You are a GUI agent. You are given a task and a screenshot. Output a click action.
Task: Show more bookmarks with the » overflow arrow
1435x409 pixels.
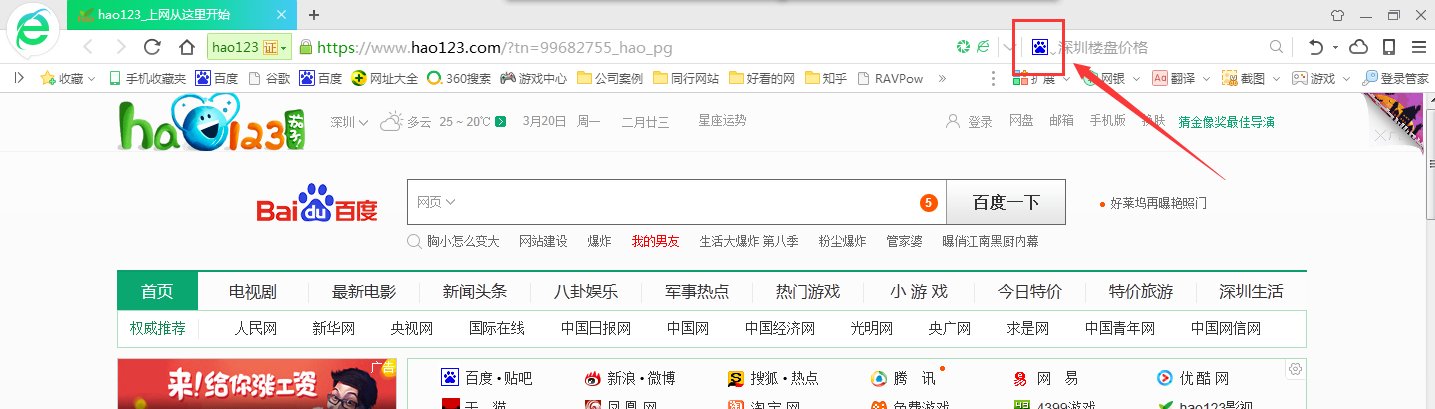coord(942,78)
